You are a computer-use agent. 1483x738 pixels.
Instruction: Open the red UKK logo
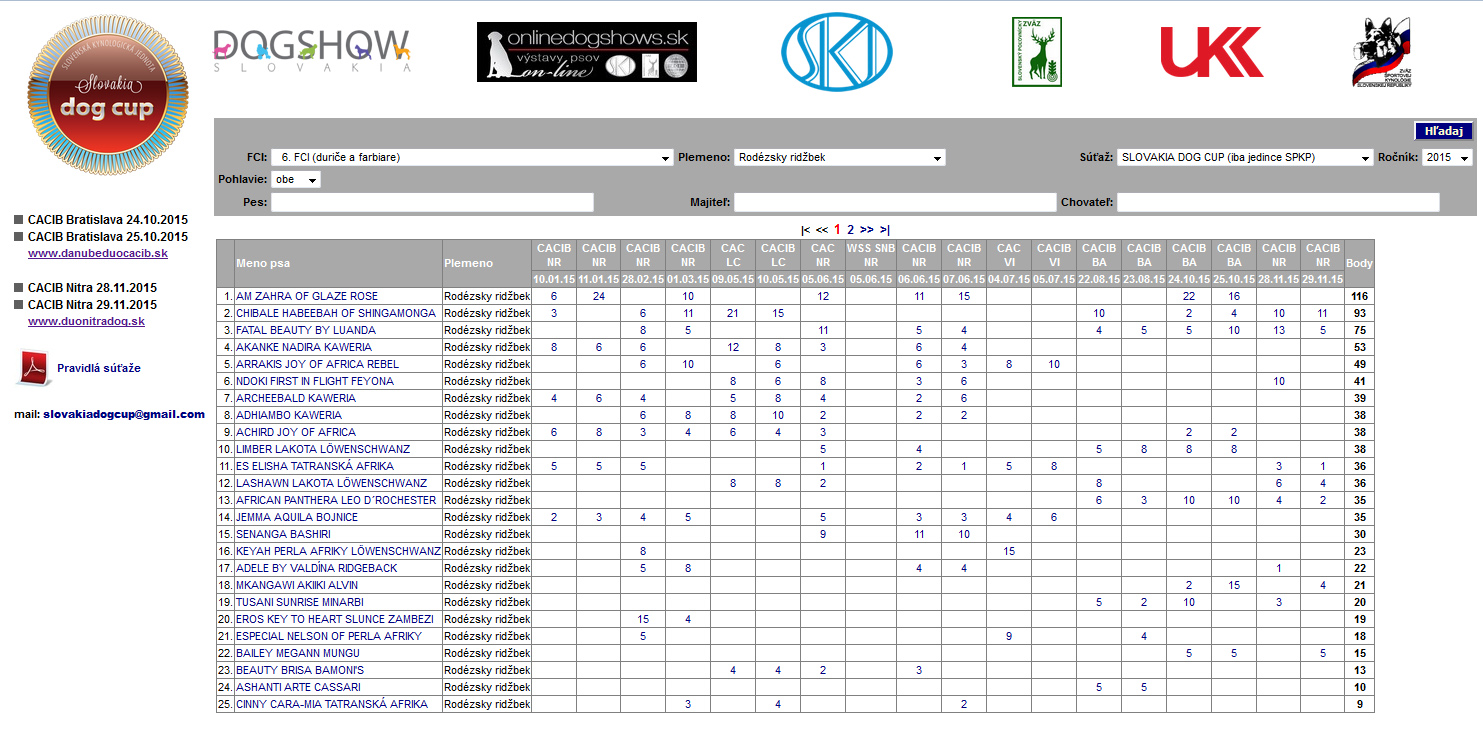pos(1212,52)
